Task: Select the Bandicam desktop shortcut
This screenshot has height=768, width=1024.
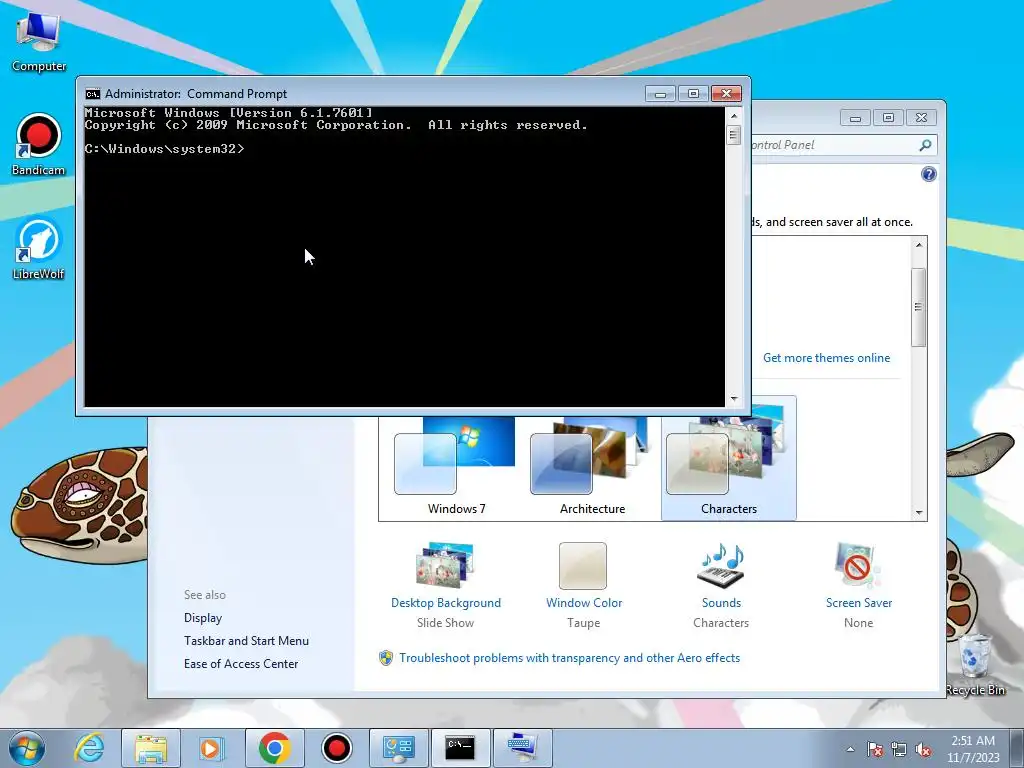Action: (x=39, y=145)
